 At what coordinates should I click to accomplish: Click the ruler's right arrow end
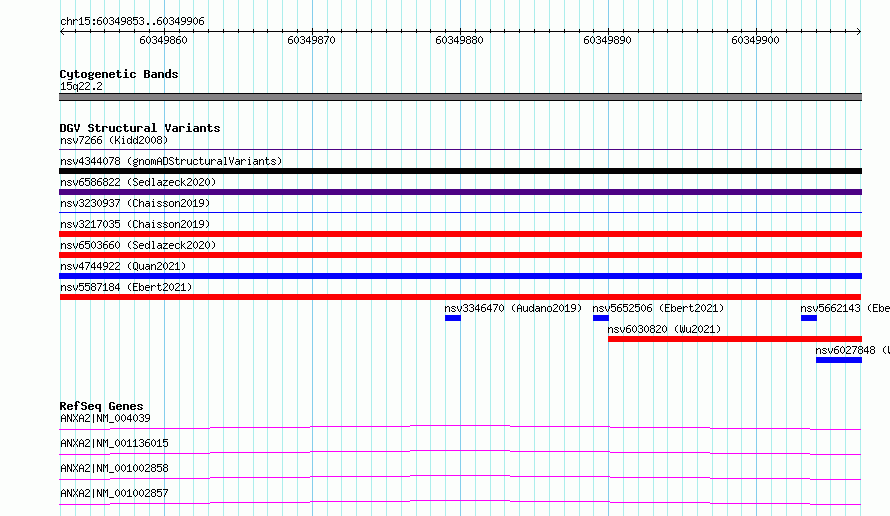coord(859,31)
